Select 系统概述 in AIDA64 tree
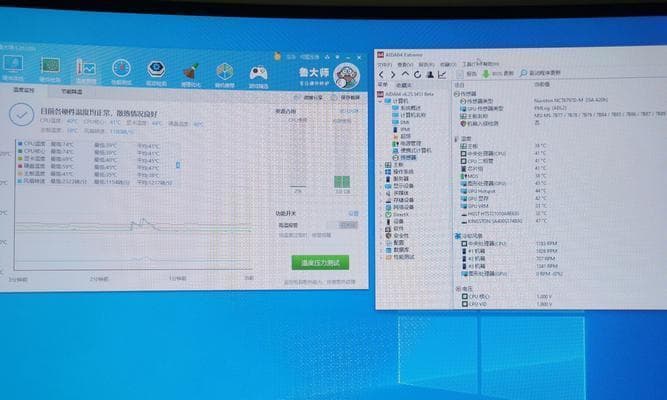The height and width of the screenshot is (400, 667). [408, 108]
